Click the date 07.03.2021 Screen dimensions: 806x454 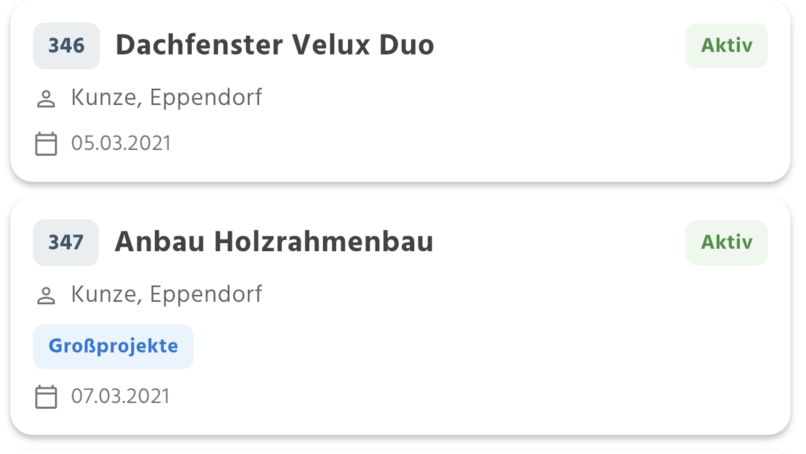[x=121, y=396]
